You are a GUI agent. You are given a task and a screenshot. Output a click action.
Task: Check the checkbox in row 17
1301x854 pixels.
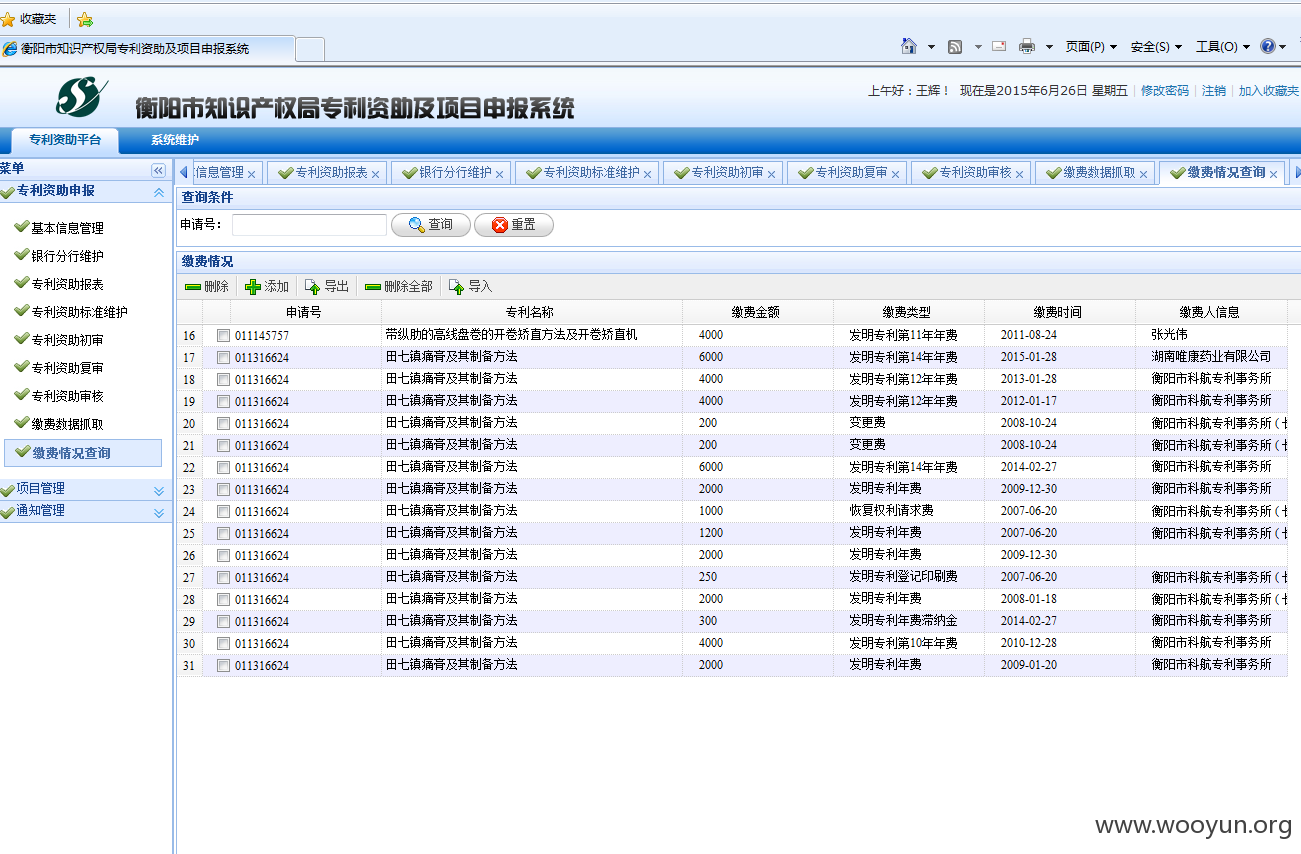223,358
